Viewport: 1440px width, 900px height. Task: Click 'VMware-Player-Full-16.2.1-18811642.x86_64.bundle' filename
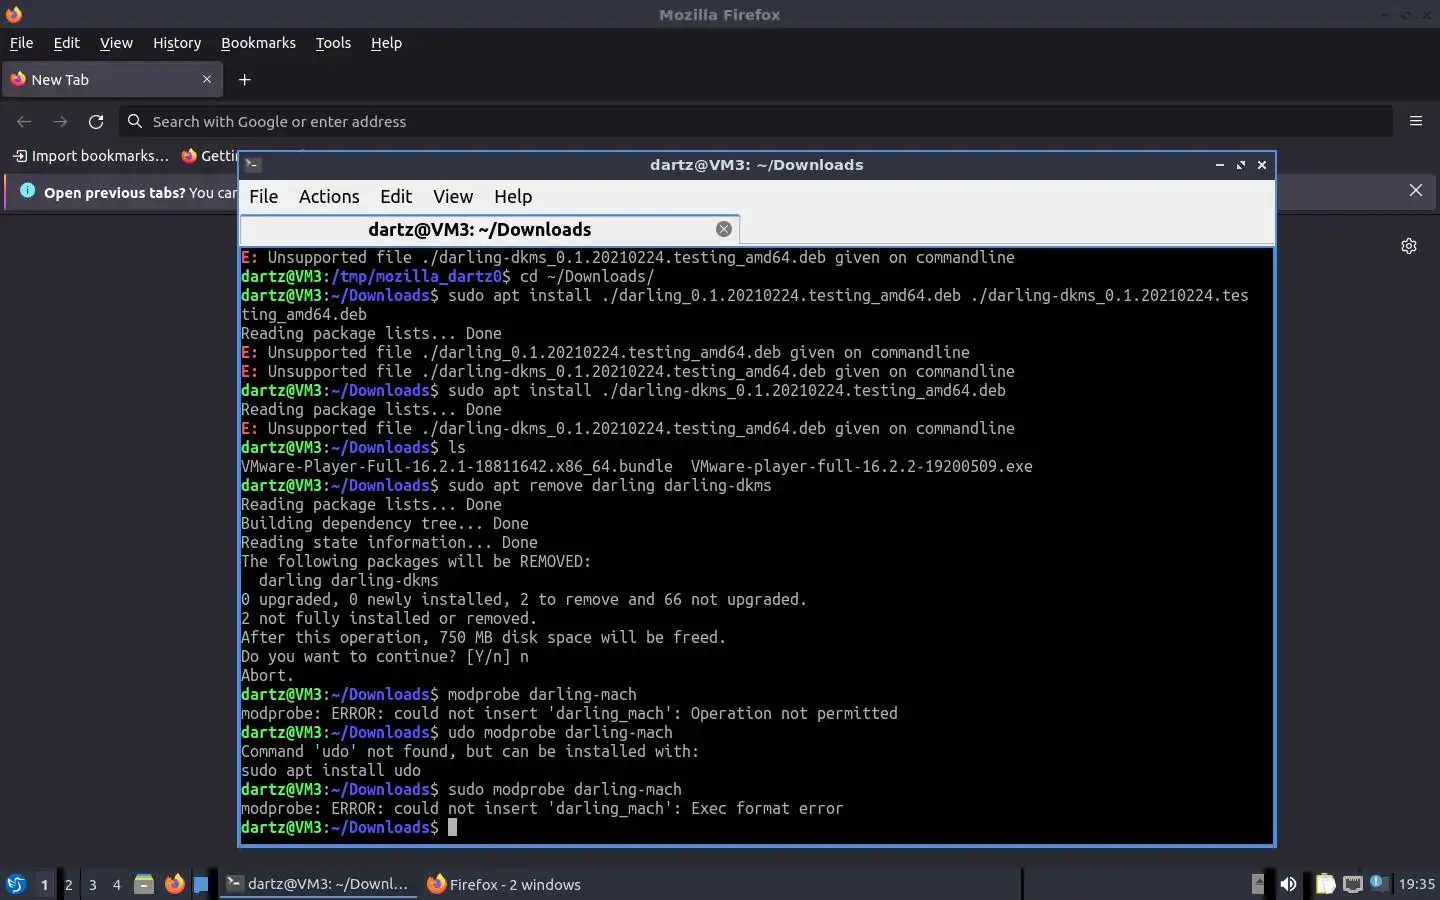457,466
